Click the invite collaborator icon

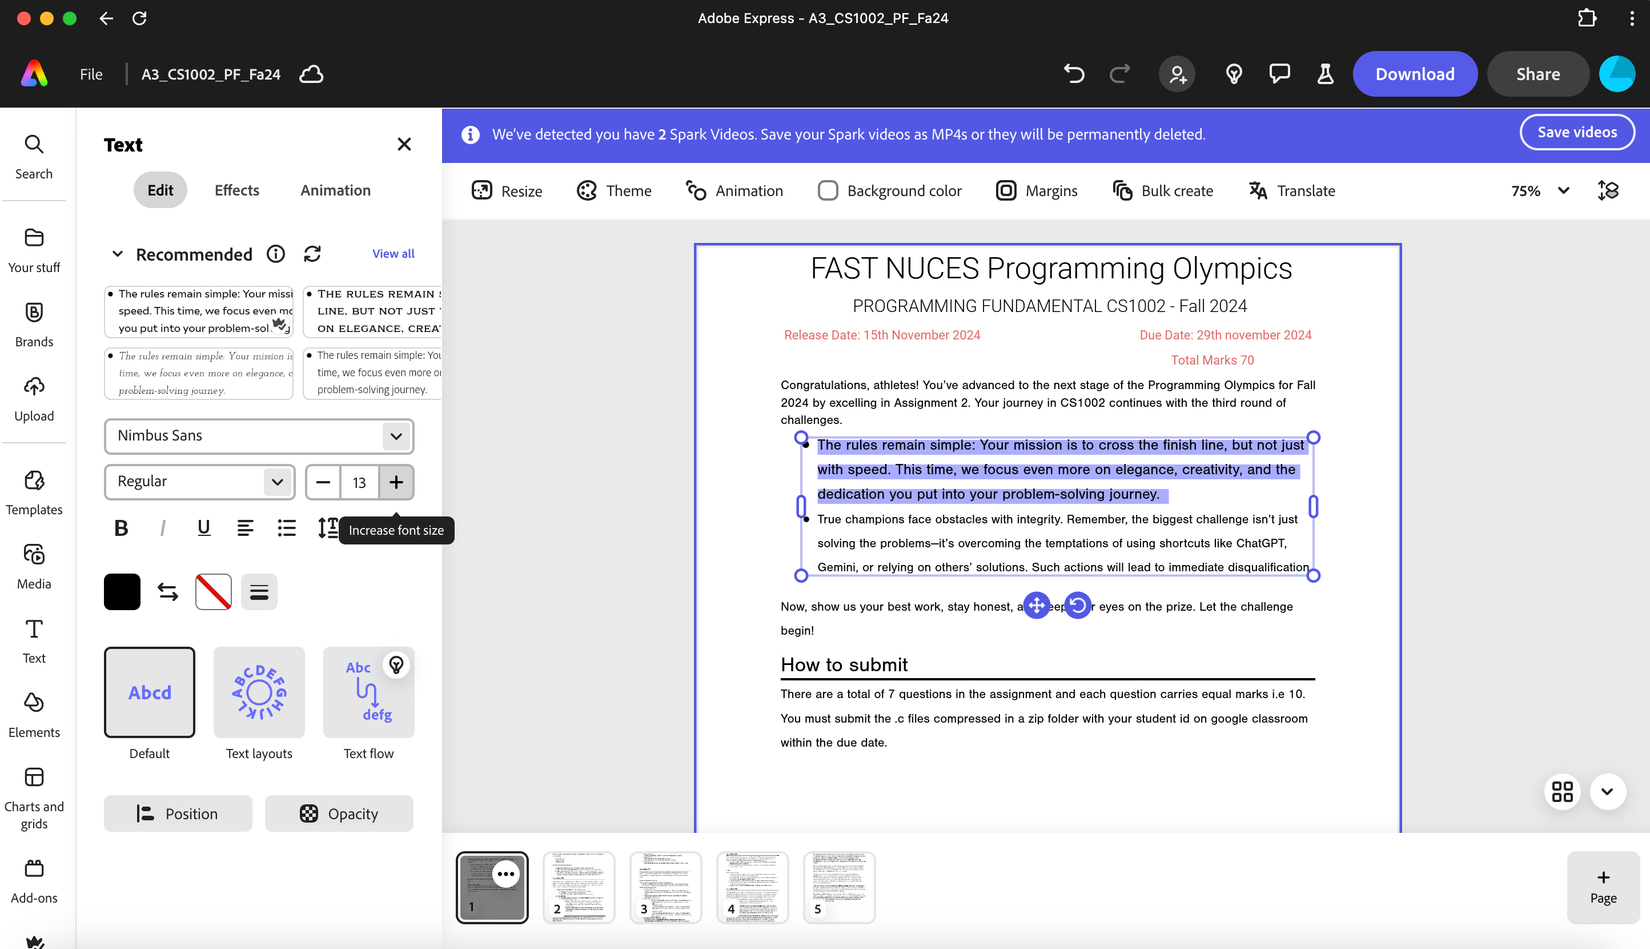coord(1177,74)
